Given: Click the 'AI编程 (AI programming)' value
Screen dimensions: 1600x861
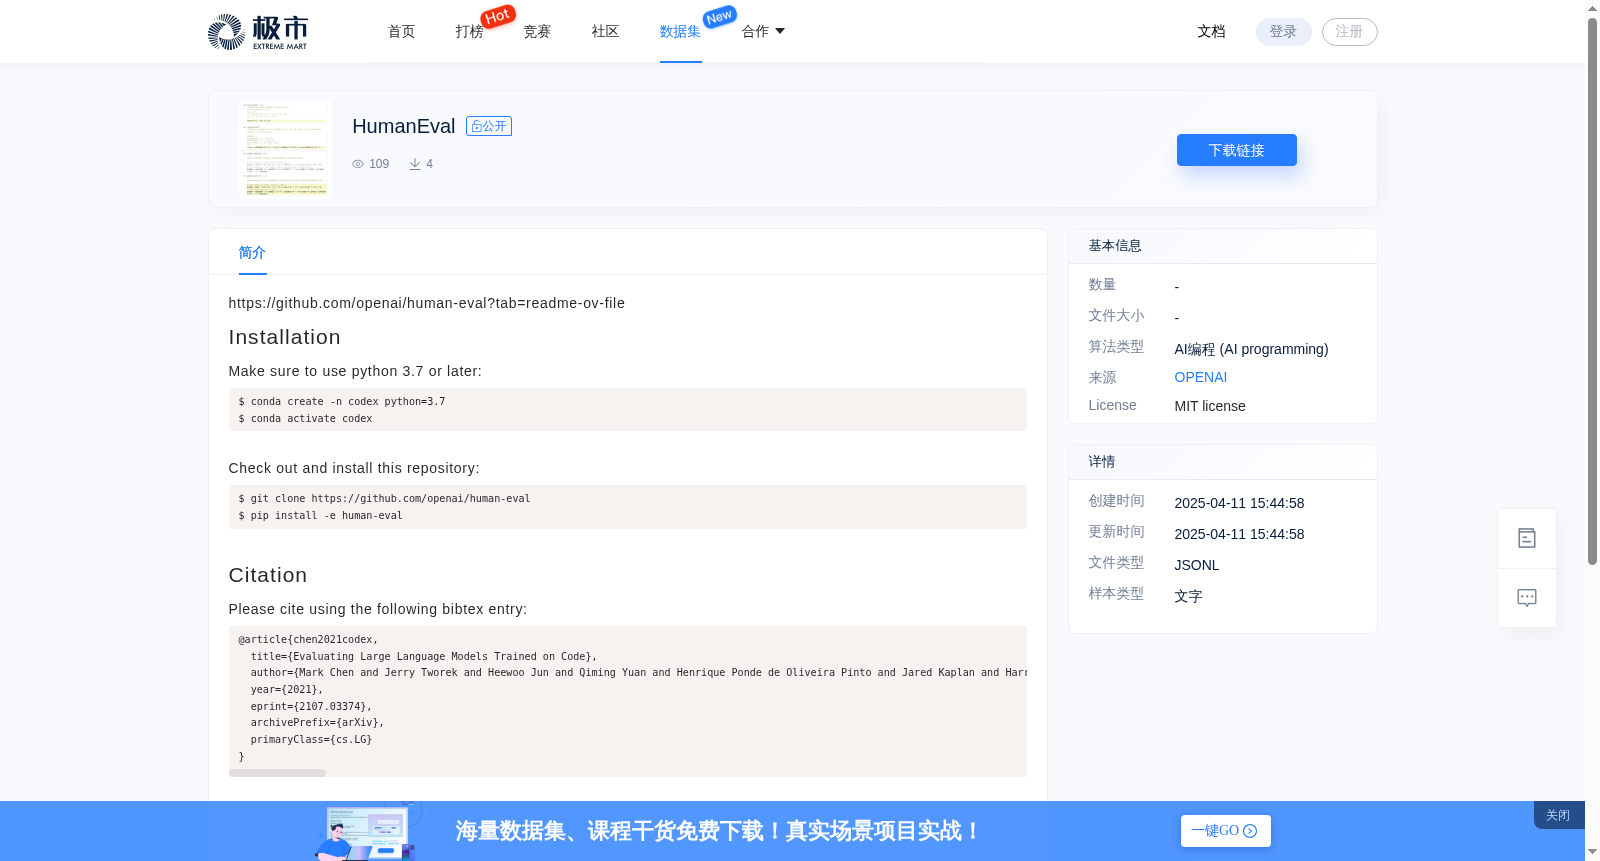Looking at the screenshot, I should pos(1251,349).
